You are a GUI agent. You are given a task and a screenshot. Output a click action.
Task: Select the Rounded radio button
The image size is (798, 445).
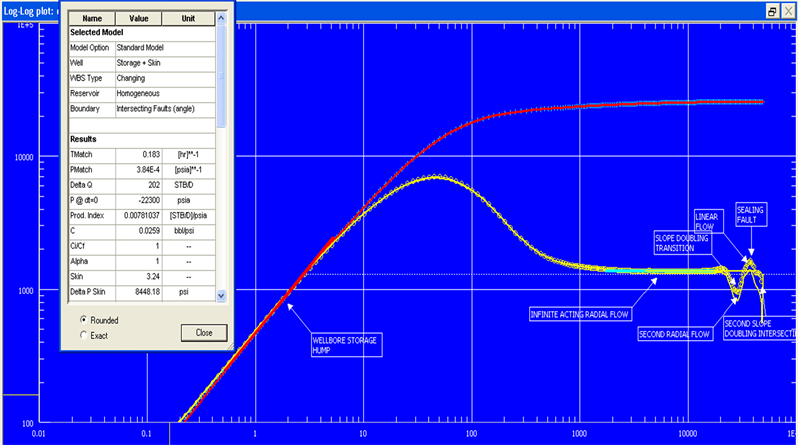click(x=83, y=320)
